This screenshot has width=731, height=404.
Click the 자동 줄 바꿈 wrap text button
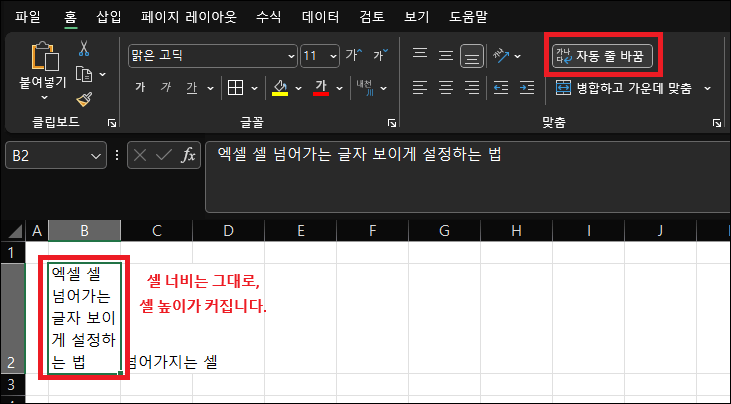[x=602, y=56]
